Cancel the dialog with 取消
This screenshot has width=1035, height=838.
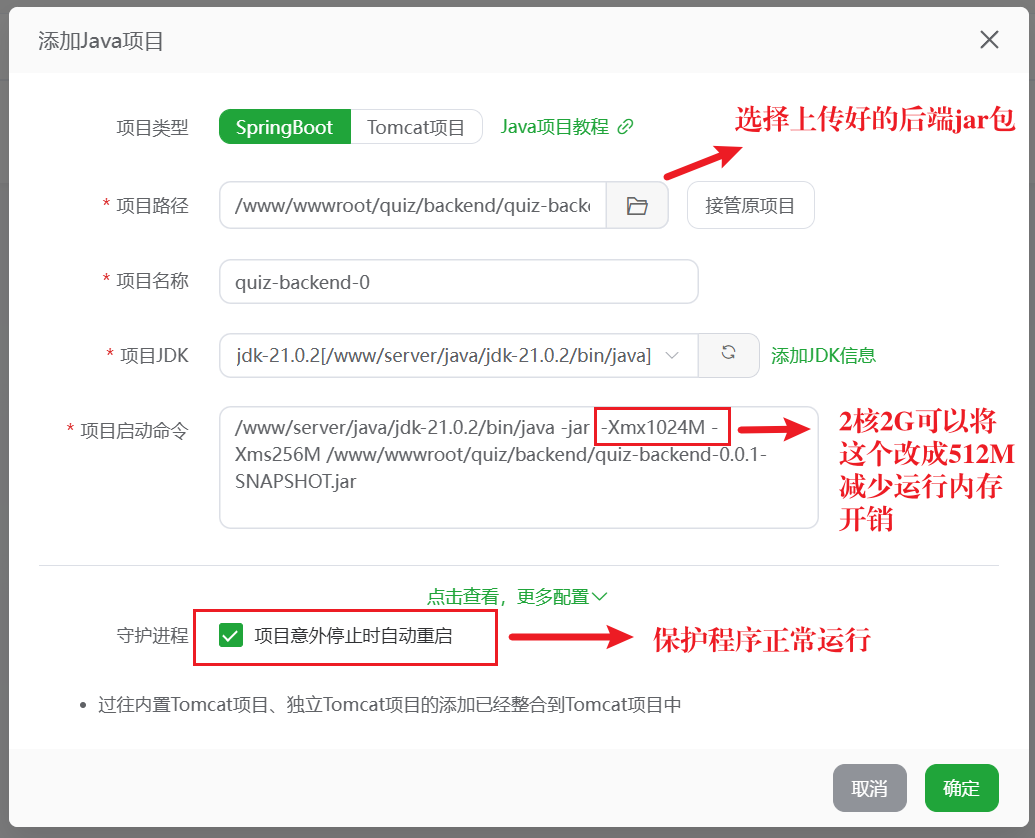[x=869, y=787]
